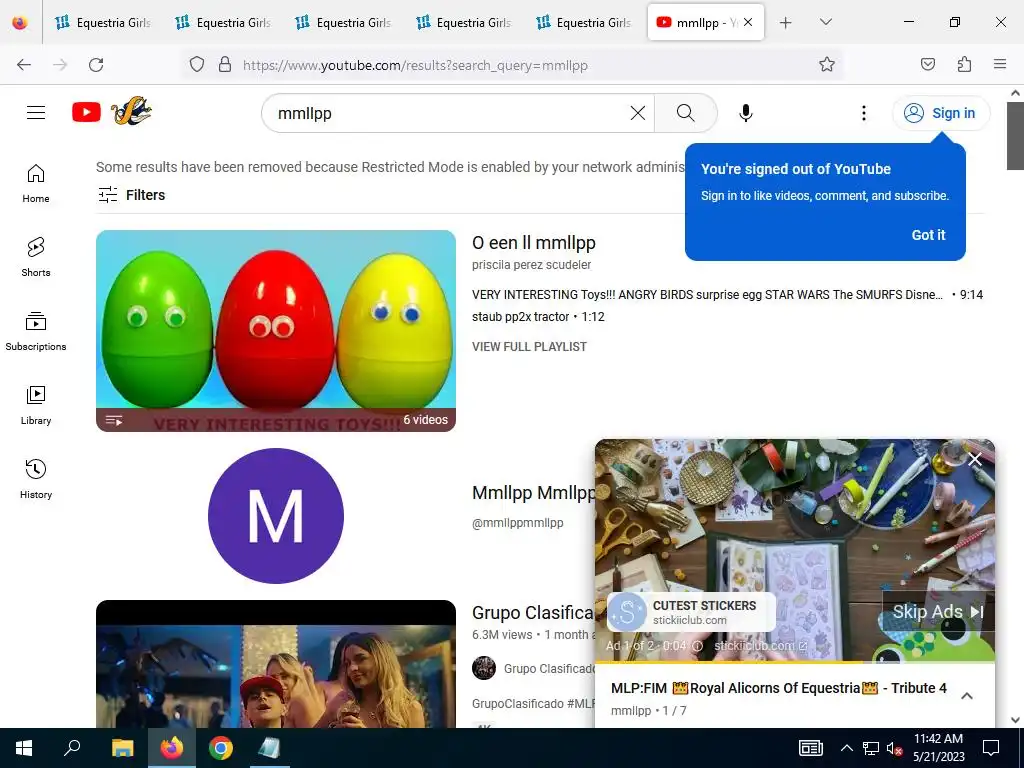Click the Sign in button
The image size is (1024, 768).
(x=940, y=113)
